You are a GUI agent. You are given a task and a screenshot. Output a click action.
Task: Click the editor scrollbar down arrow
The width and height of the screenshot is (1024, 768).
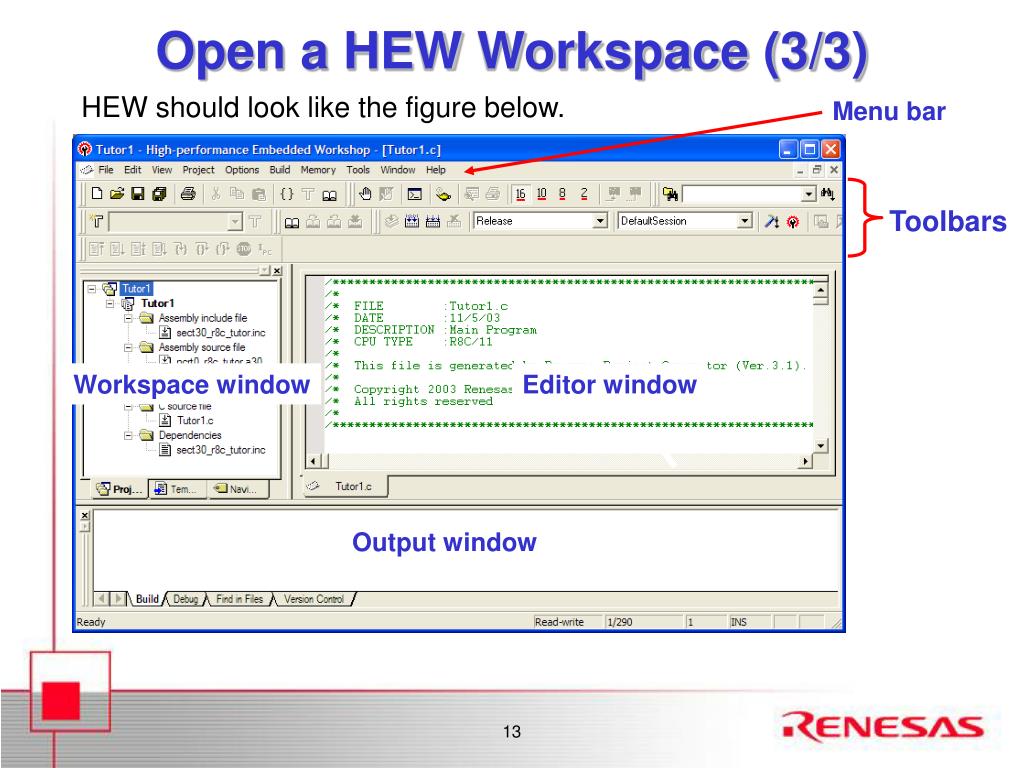click(x=821, y=445)
